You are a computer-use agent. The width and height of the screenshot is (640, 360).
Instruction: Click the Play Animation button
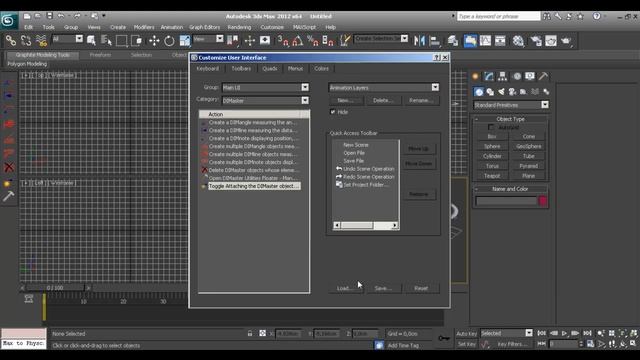564,333
